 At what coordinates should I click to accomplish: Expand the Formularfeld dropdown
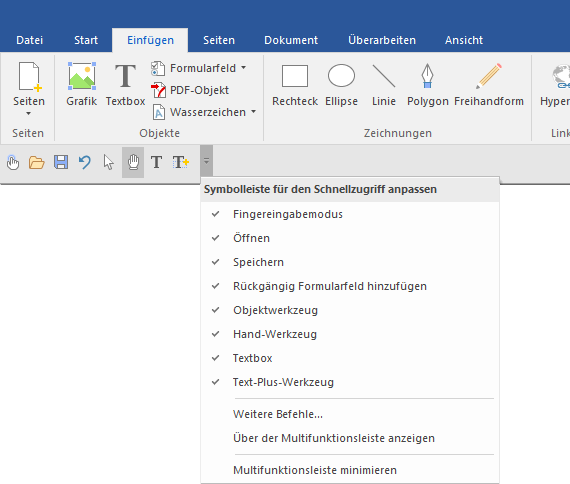(x=243, y=68)
